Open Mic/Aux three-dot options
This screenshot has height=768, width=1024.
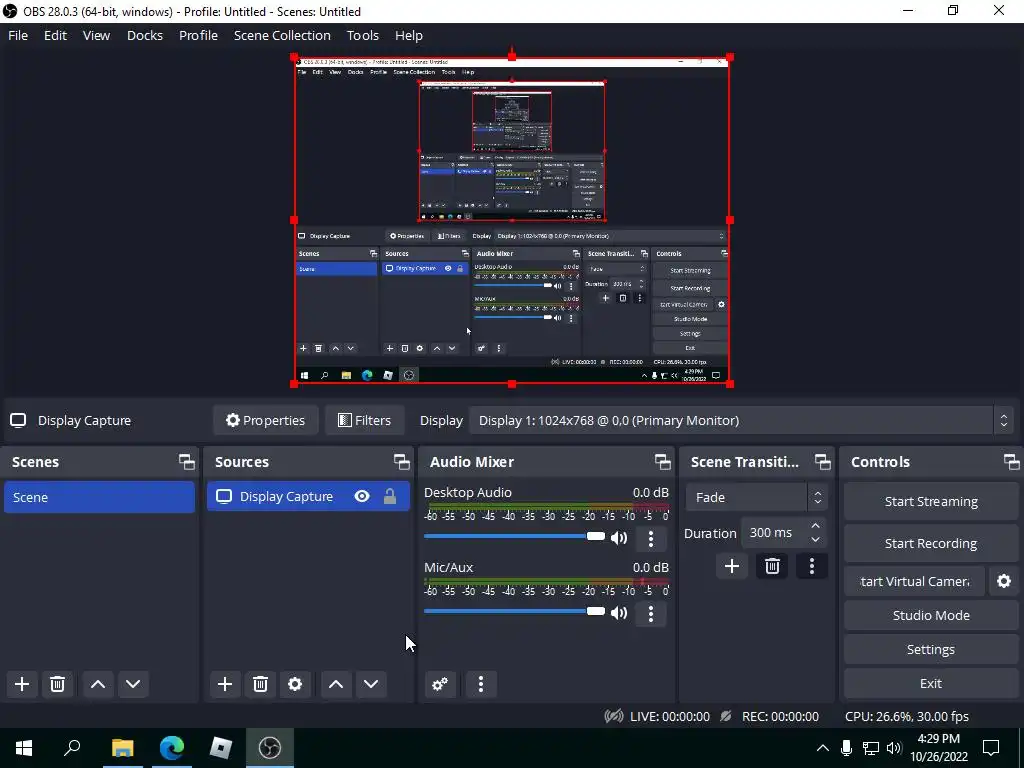(x=650, y=613)
